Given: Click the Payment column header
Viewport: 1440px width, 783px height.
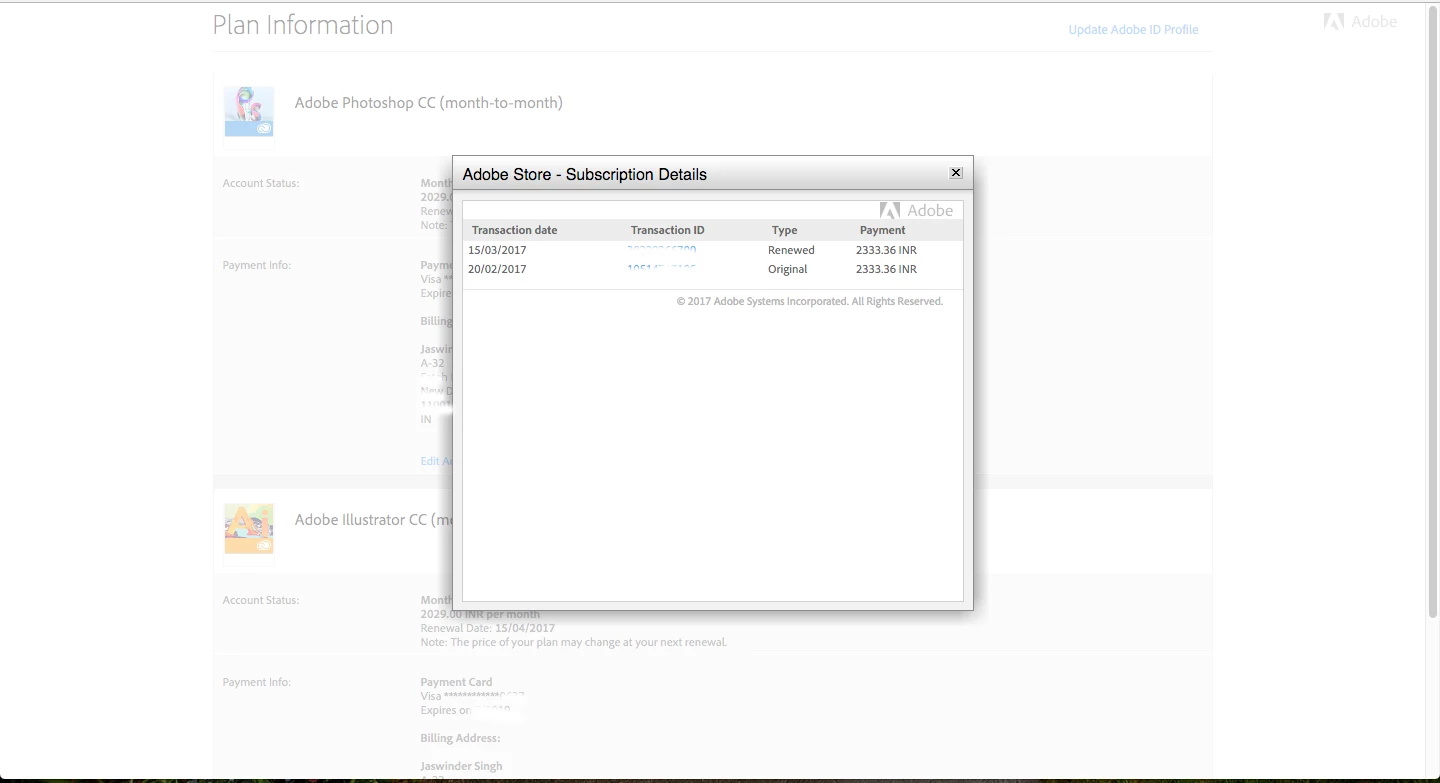Looking at the screenshot, I should coord(882,230).
